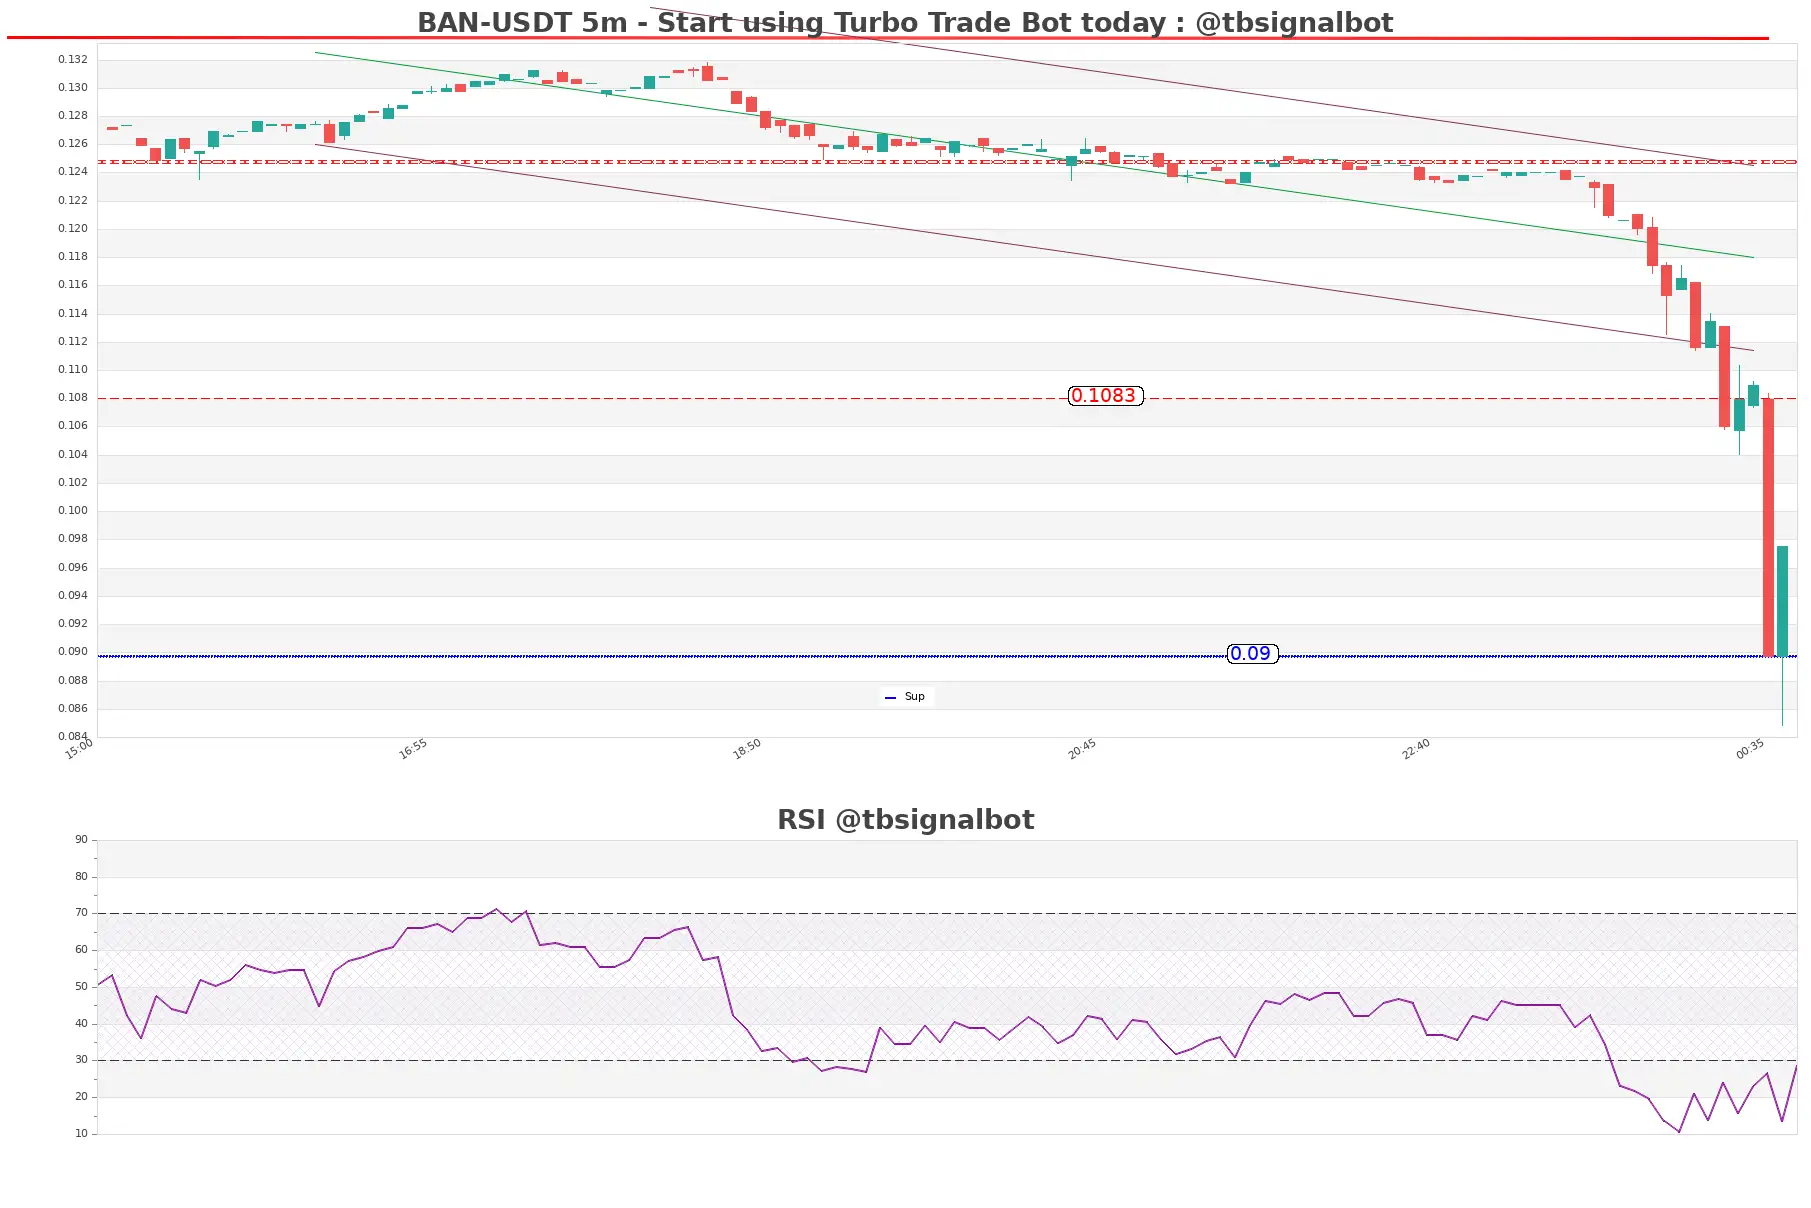Click the 22:40 time axis label
The height and width of the screenshot is (1208, 1811).
1416,750
